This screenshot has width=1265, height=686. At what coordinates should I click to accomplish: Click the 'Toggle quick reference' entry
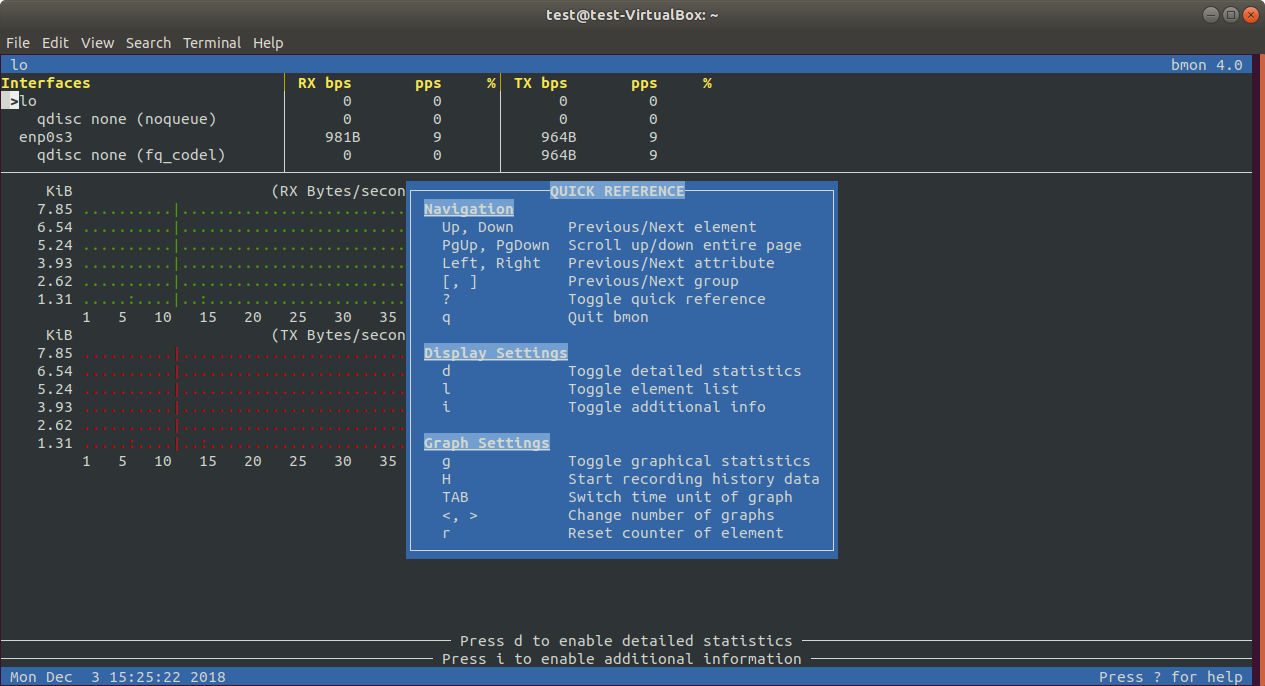(667, 299)
